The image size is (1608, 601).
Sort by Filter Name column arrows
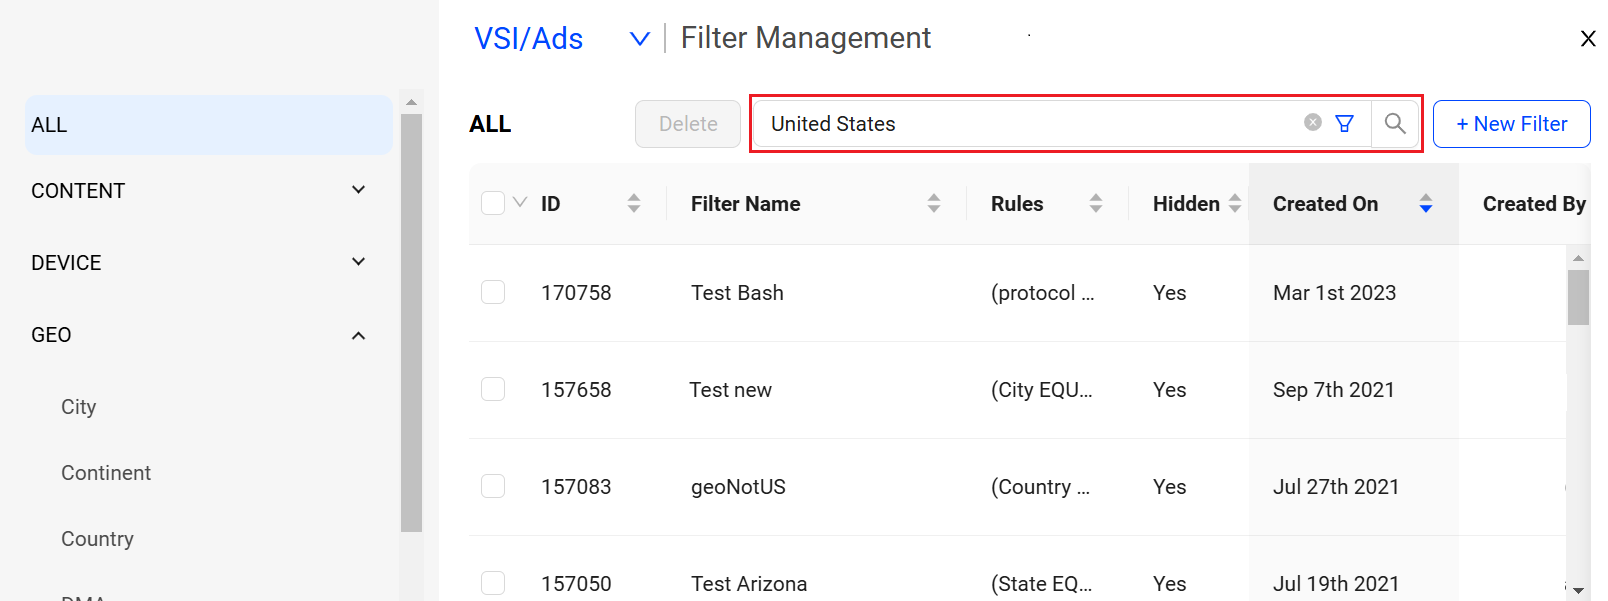pos(934,204)
